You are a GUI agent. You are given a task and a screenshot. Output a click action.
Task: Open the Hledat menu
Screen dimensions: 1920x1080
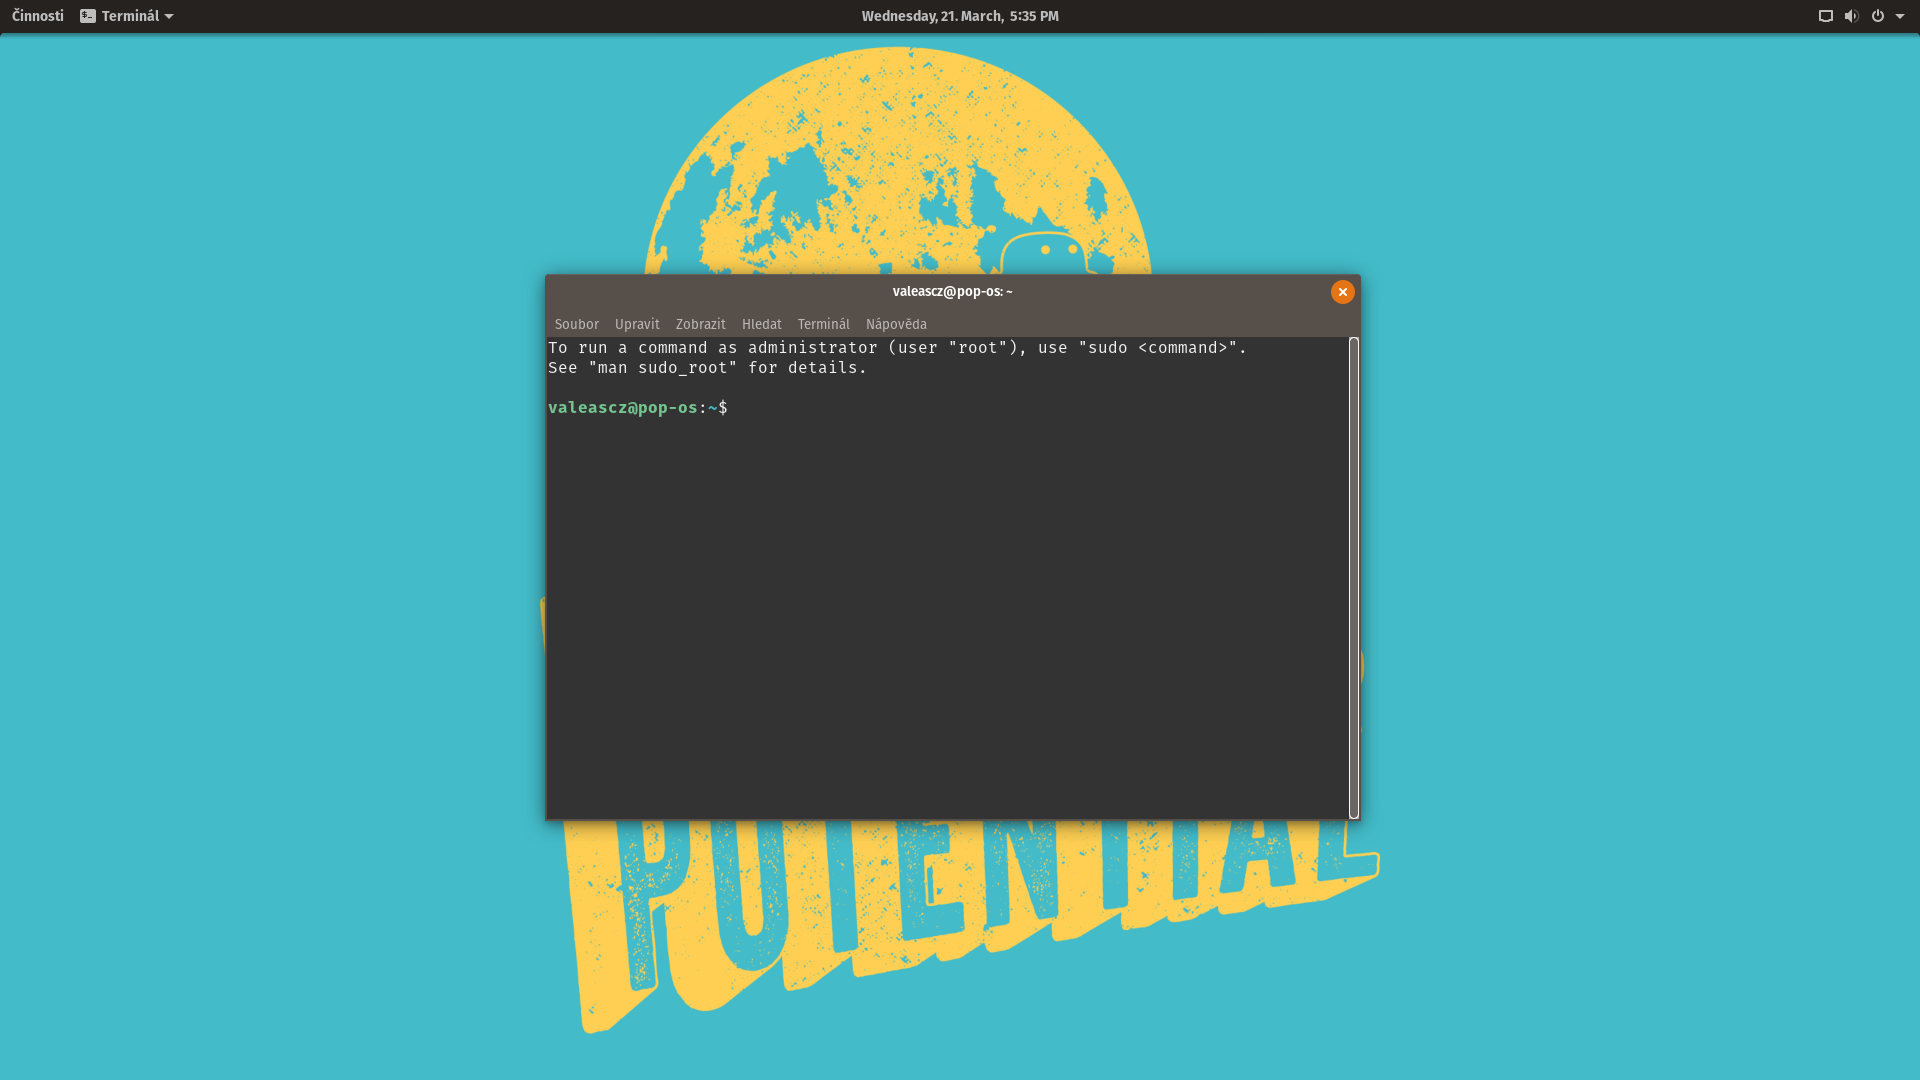pyautogui.click(x=761, y=324)
